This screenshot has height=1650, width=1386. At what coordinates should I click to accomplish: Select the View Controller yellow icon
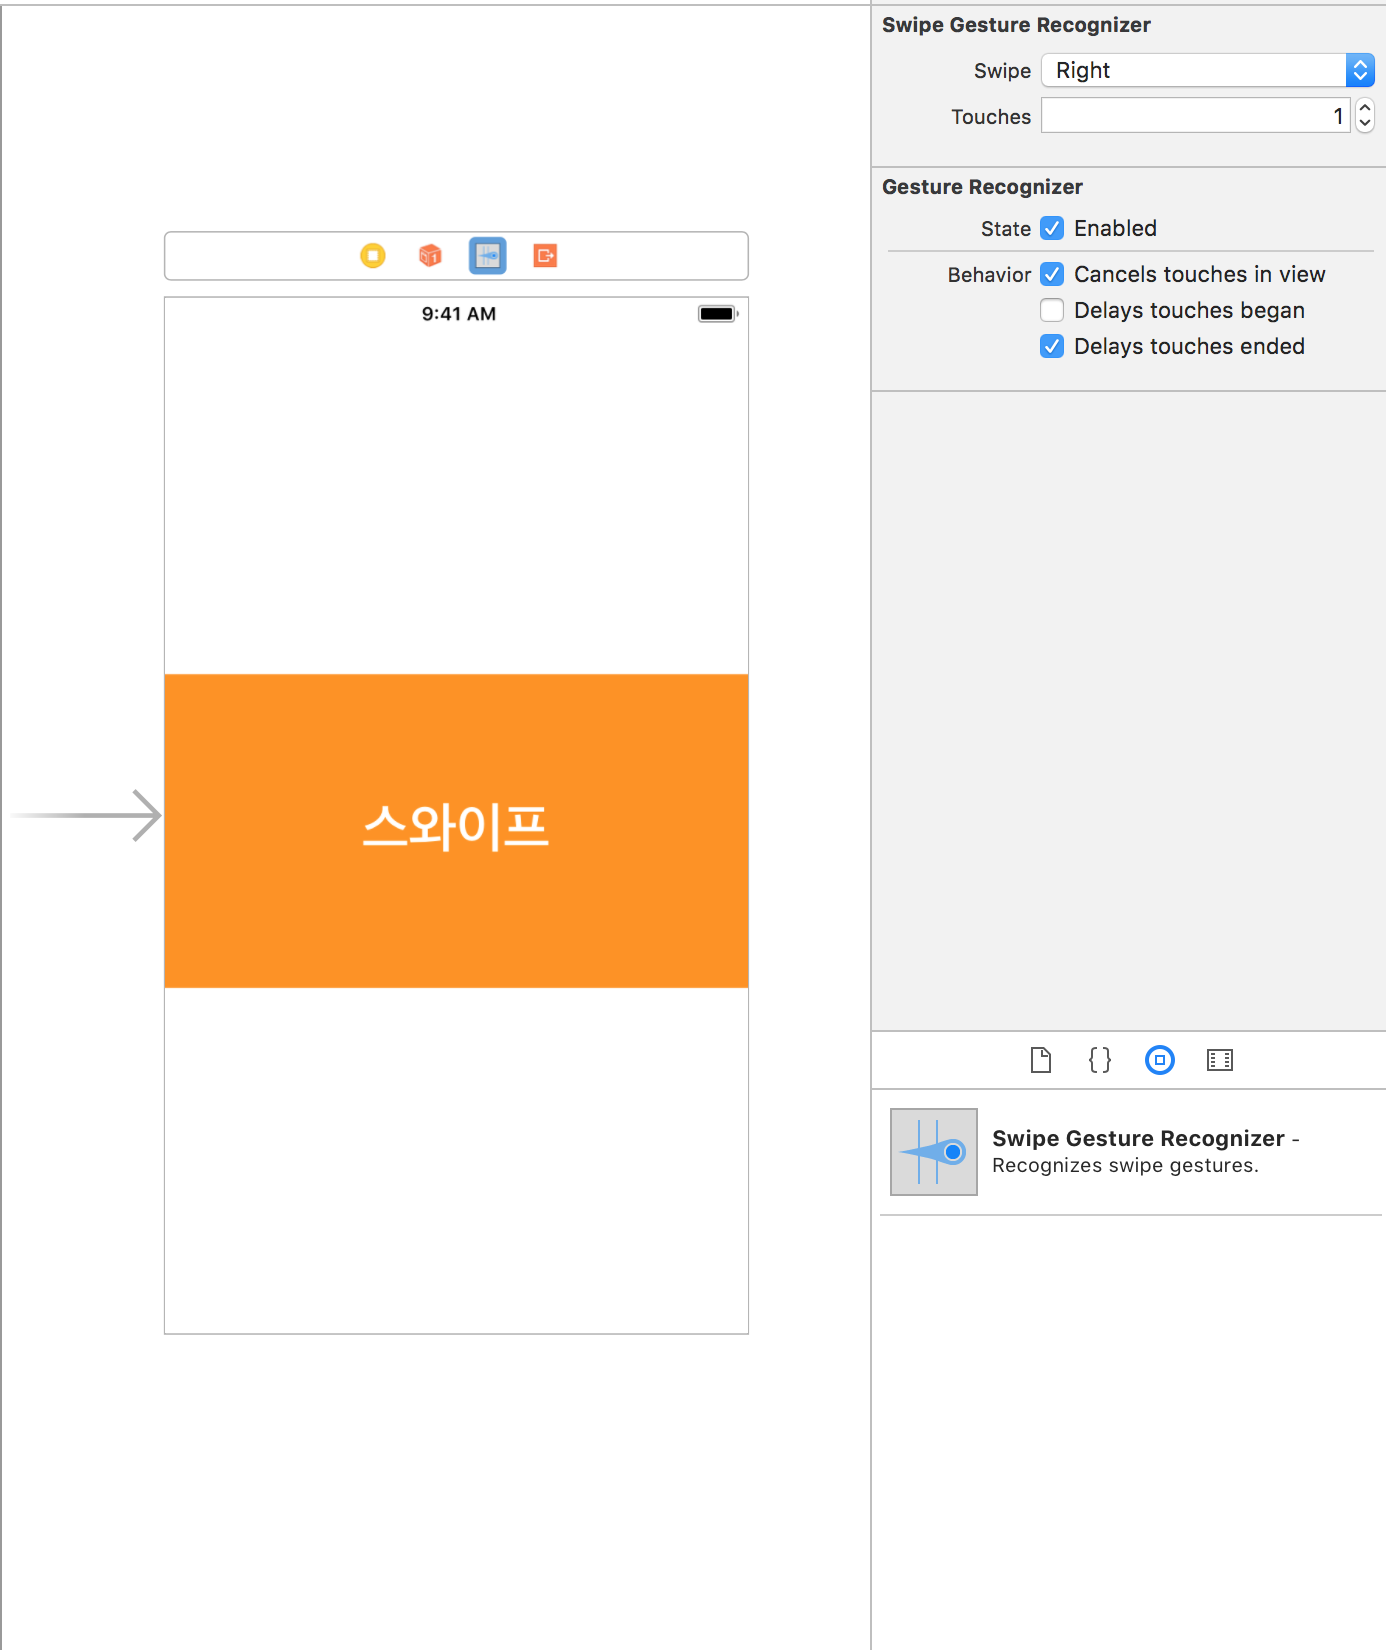pos(373,256)
